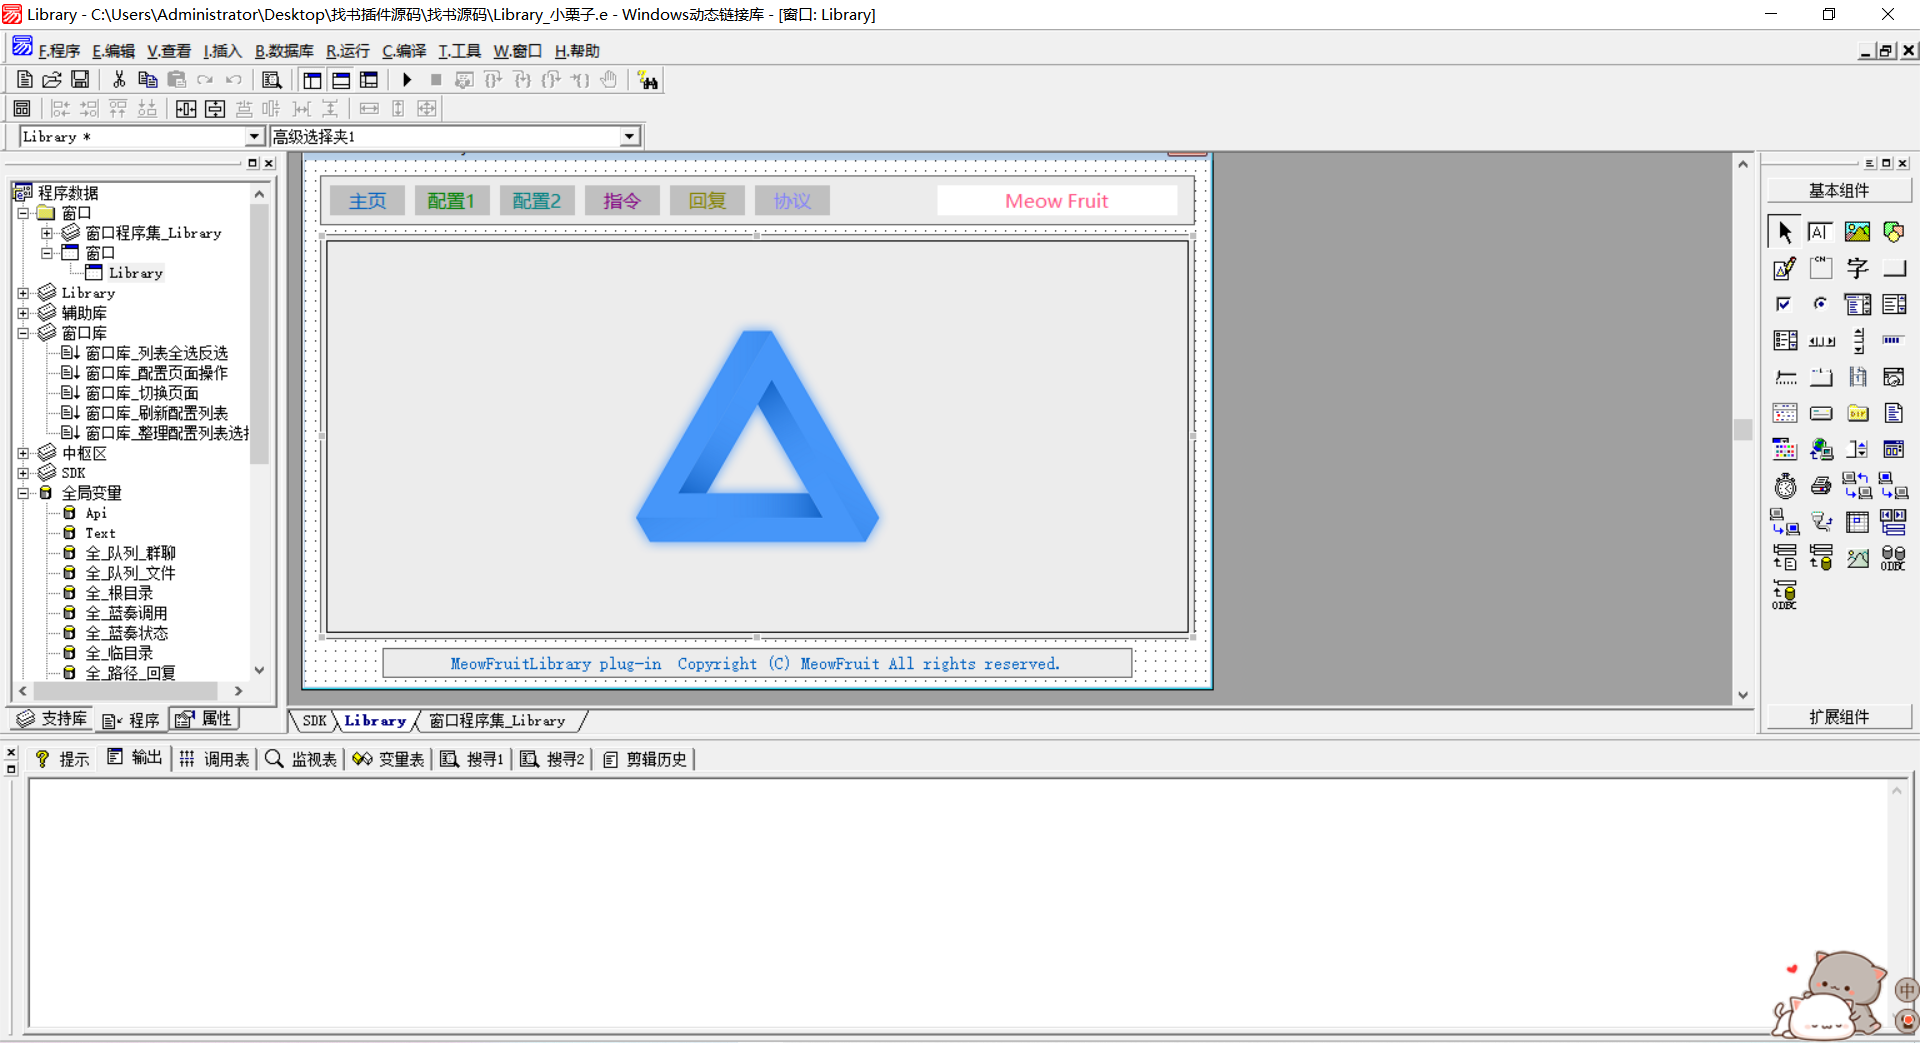Select the Timer clock component
Viewport: 1920px width, 1043px height.
coord(1785,486)
